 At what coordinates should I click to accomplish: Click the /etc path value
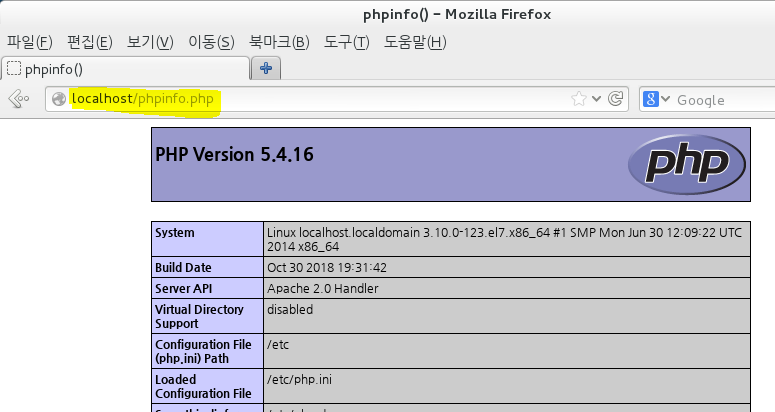(278, 344)
